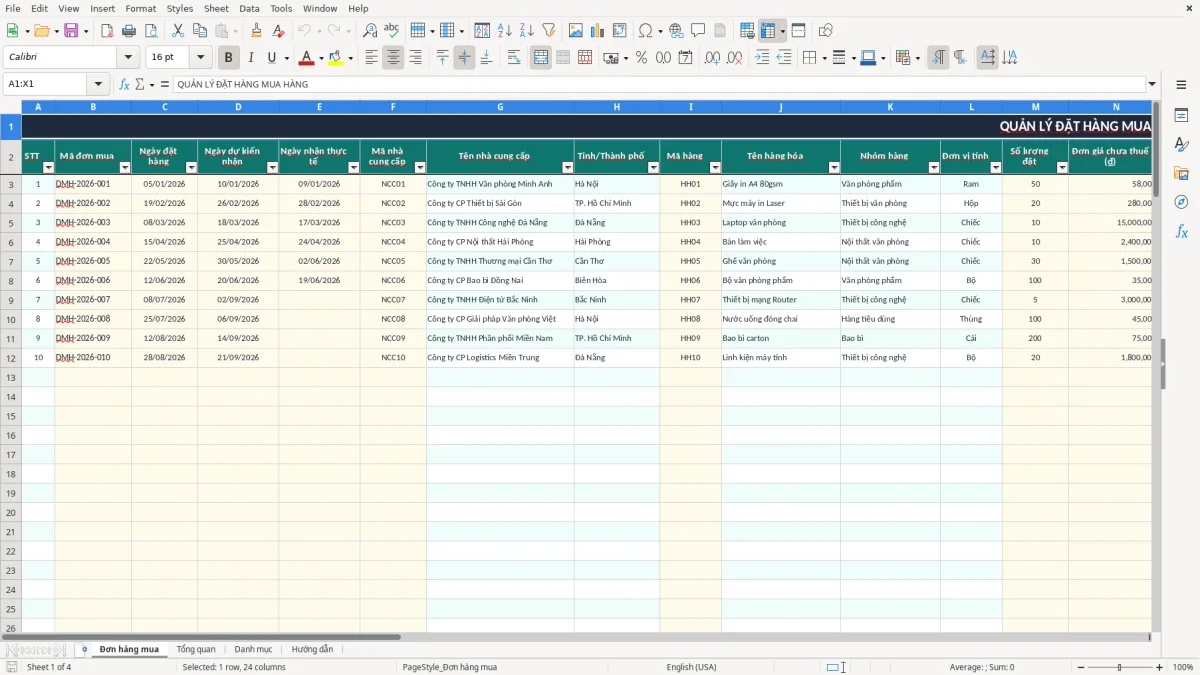Screen dimensions: 1200x675
Task: Click the Print icon
Action: point(129,31)
